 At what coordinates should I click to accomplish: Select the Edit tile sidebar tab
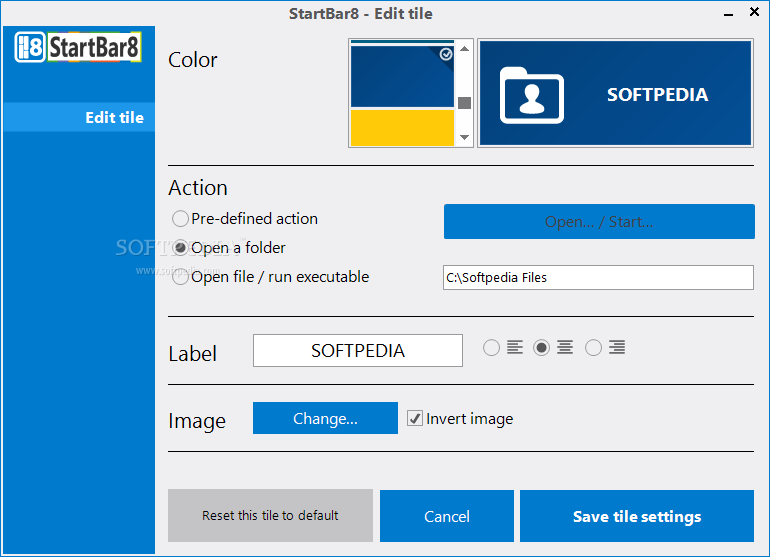(79, 117)
